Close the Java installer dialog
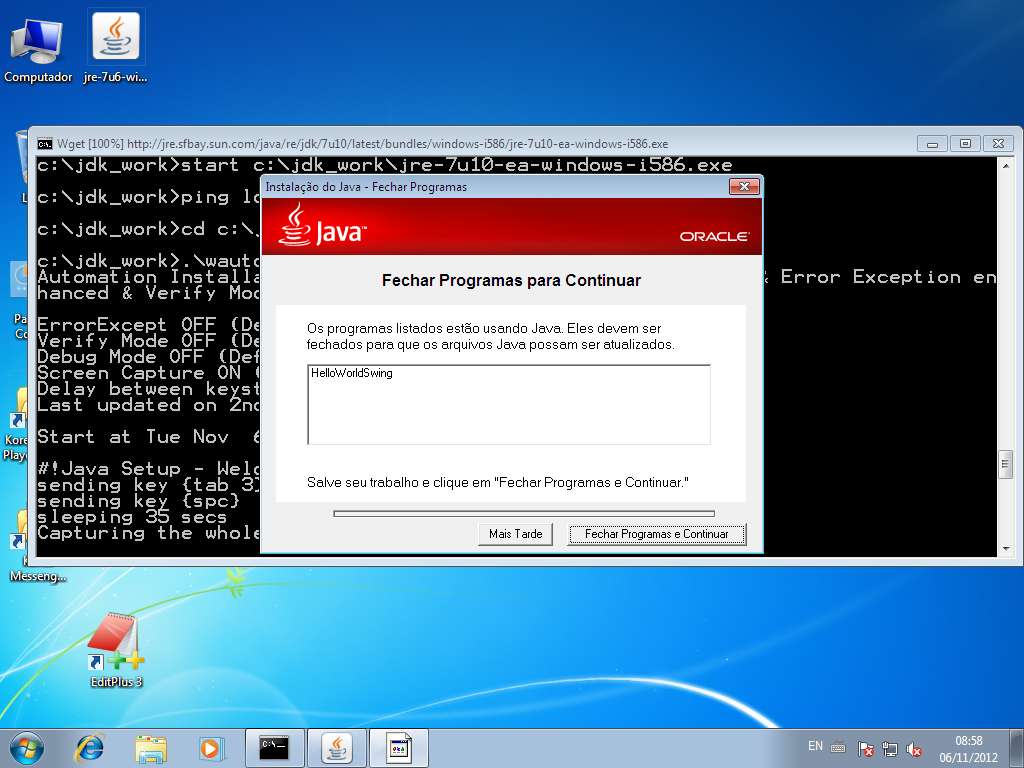The width and height of the screenshot is (1024, 768). (x=743, y=187)
